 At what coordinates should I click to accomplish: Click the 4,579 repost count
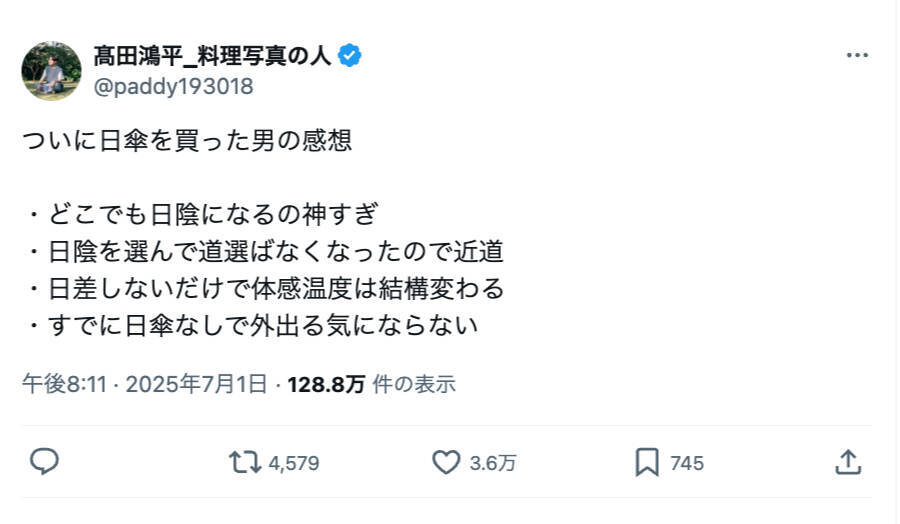294,463
